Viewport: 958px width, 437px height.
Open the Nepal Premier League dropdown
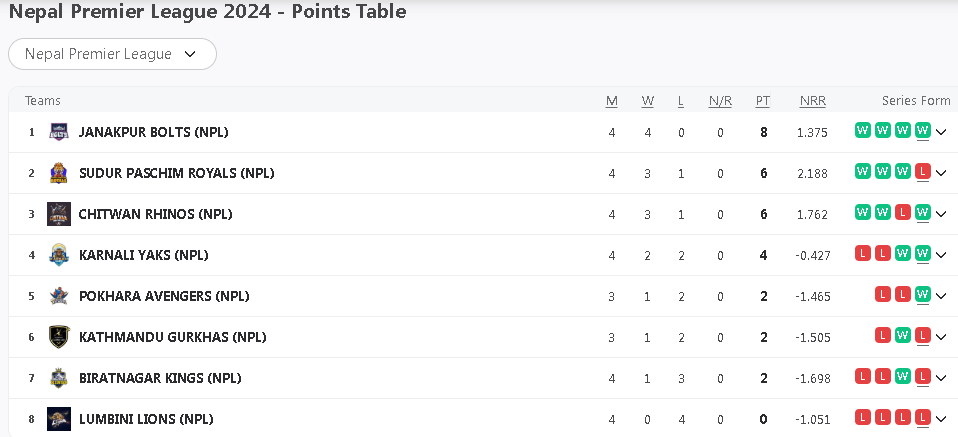pos(112,54)
